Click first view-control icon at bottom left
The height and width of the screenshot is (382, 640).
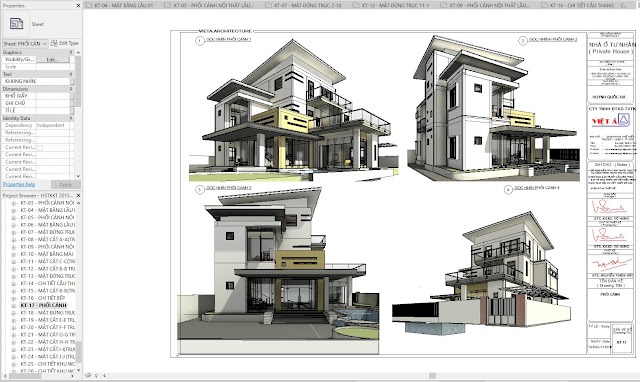click(x=88, y=375)
